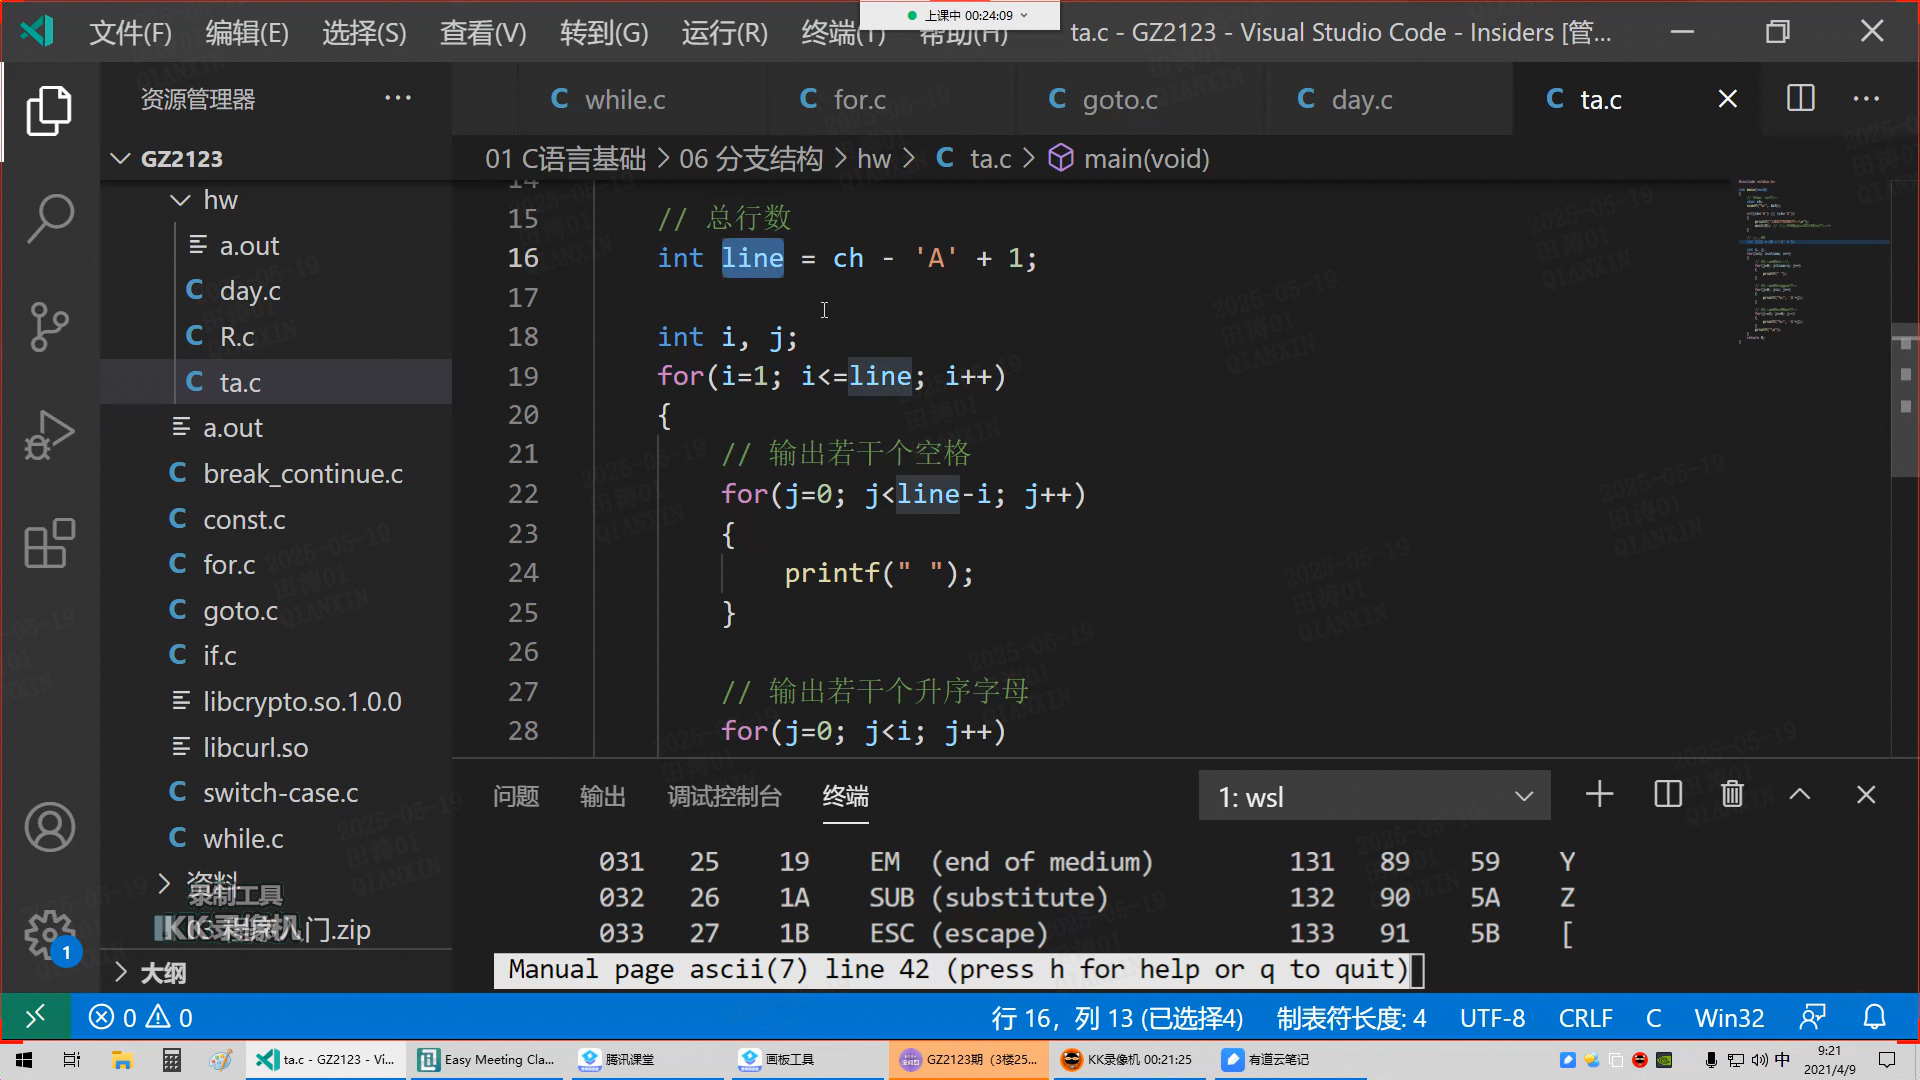Open the Accounts icon in activity bar

click(49, 827)
